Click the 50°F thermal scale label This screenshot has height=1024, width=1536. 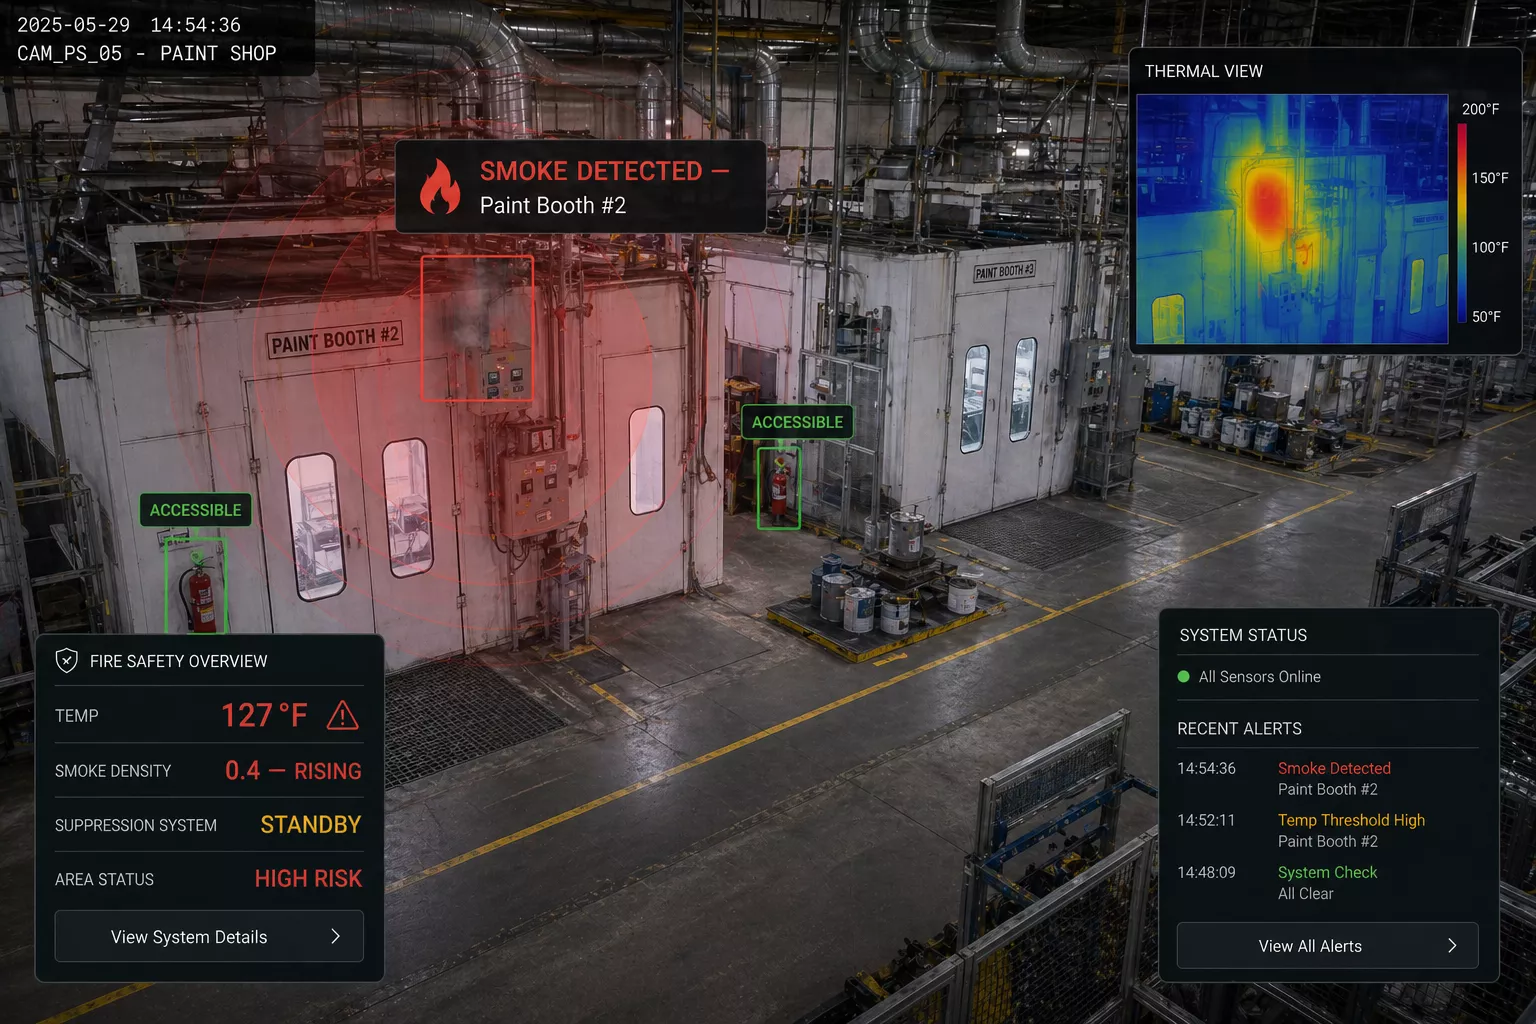pos(1486,316)
